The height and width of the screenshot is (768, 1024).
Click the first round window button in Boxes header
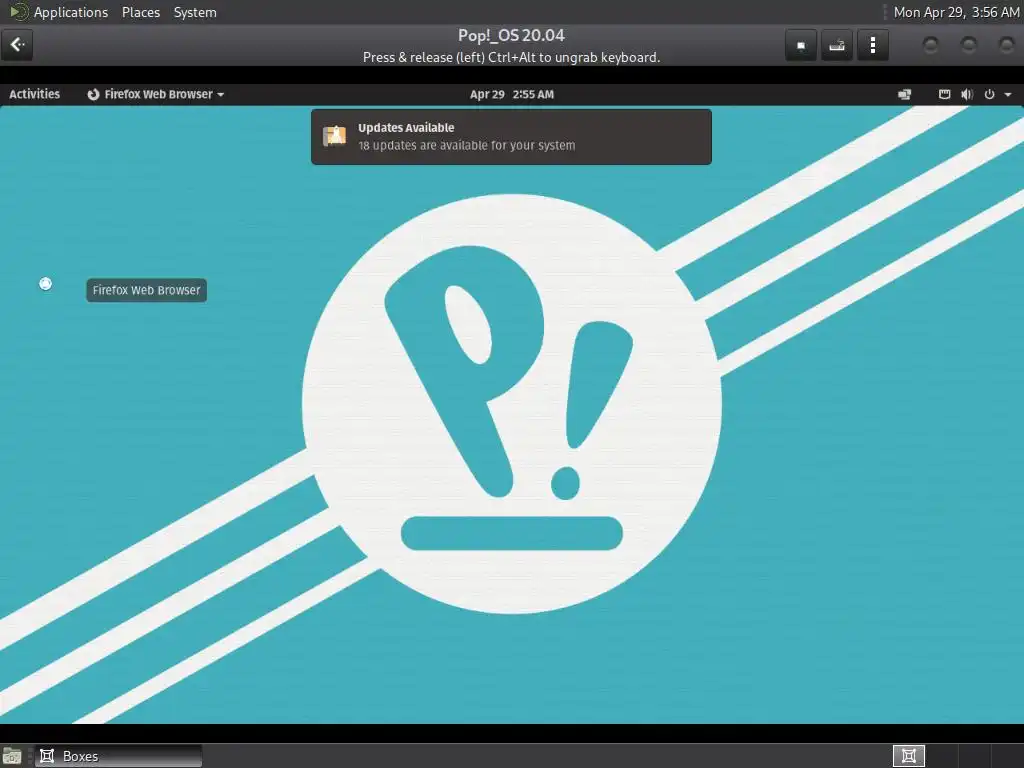[x=931, y=45]
